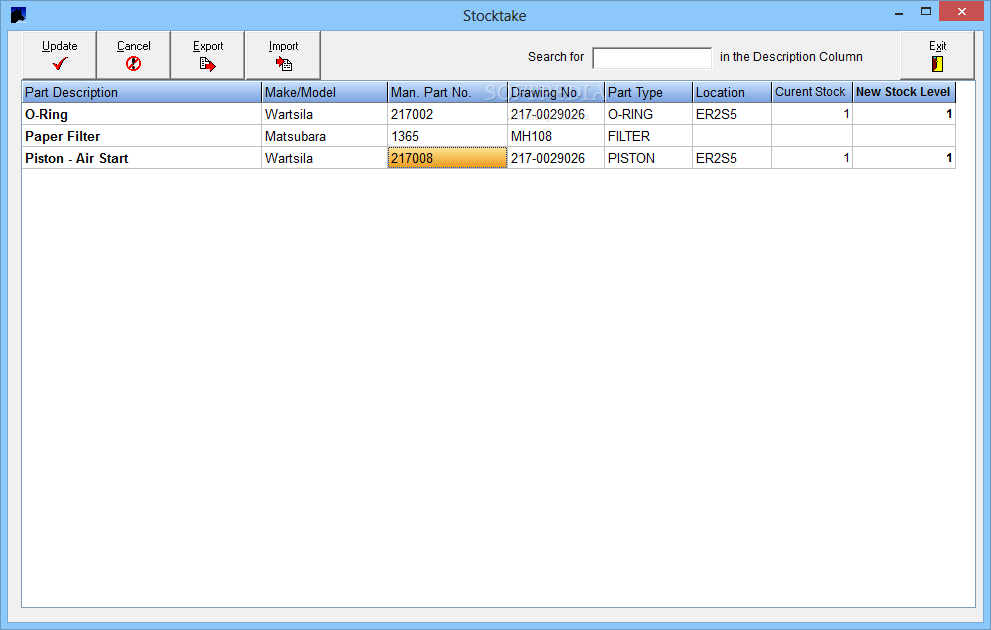Click the Import button

click(x=283, y=55)
